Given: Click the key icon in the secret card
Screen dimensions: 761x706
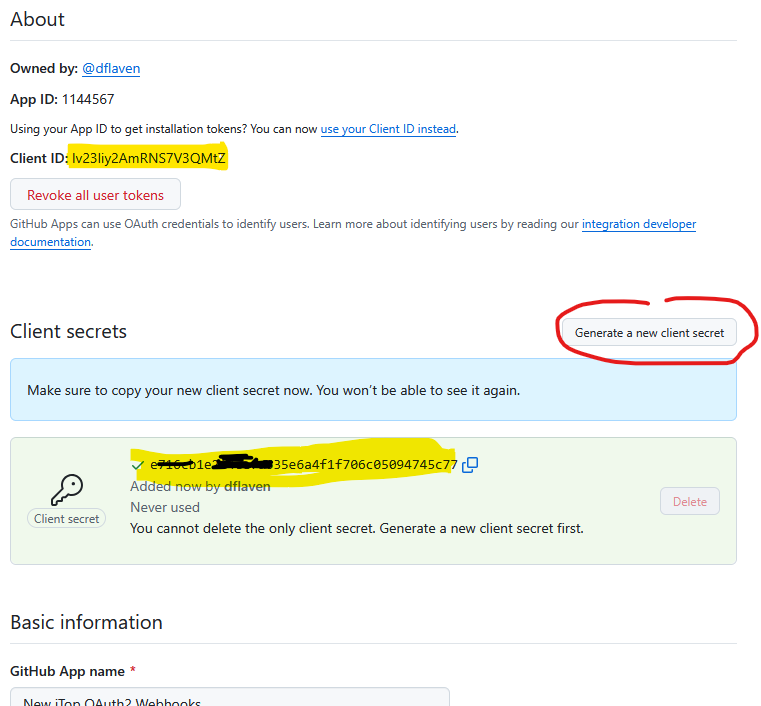Looking at the screenshot, I should (x=67, y=489).
